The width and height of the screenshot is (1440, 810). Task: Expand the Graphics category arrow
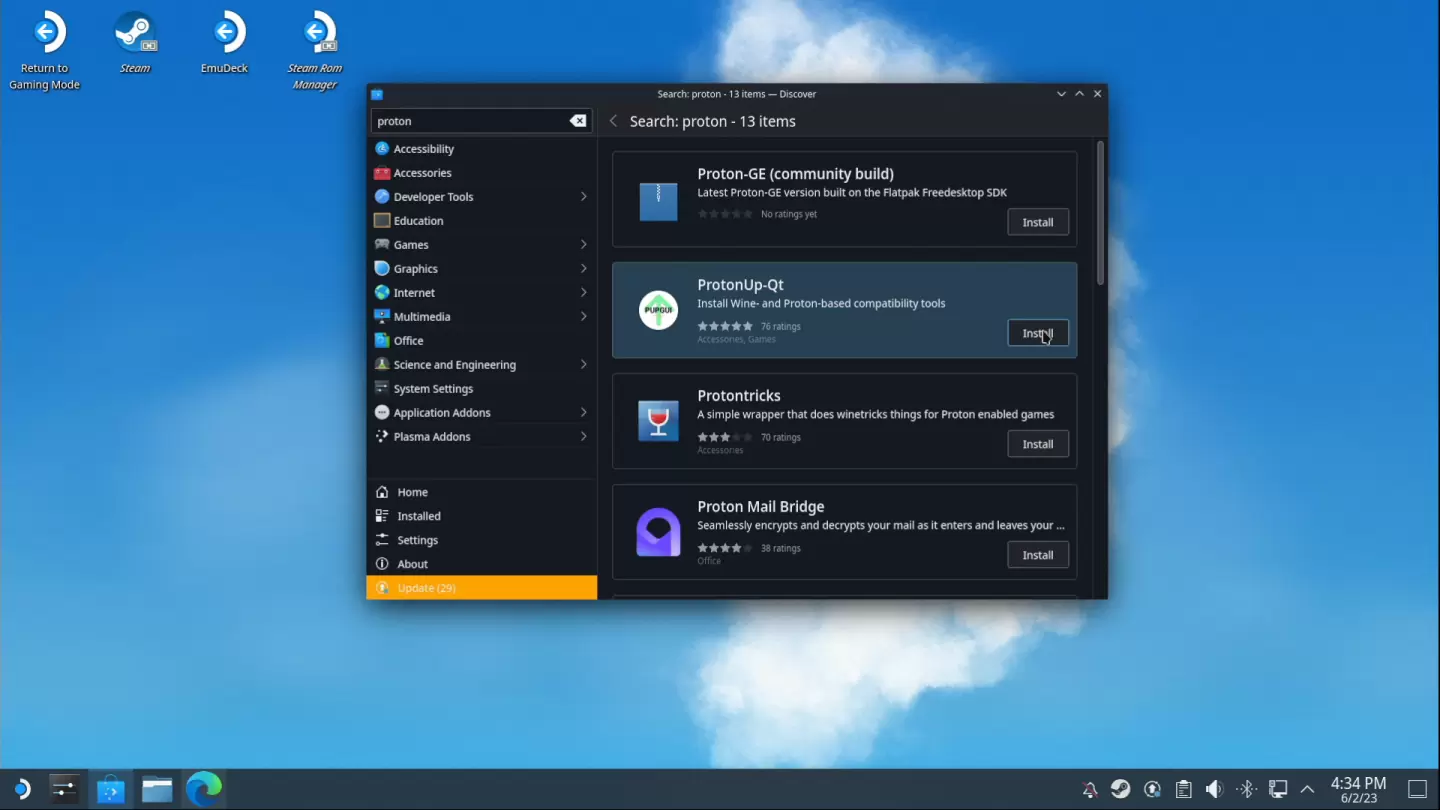[583, 269]
